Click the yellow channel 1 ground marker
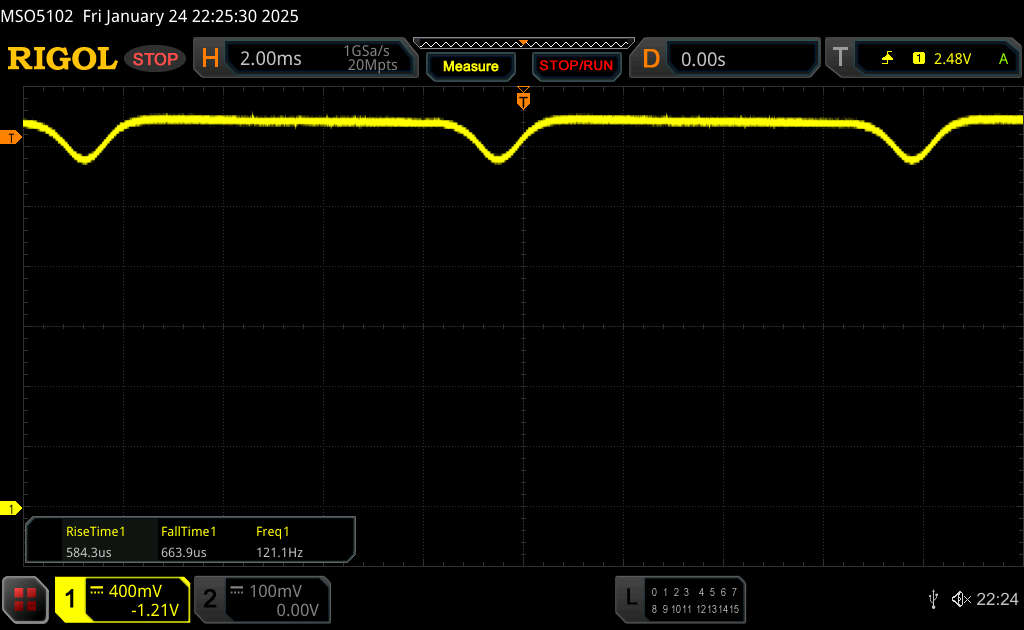This screenshot has width=1024, height=630. [10, 509]
